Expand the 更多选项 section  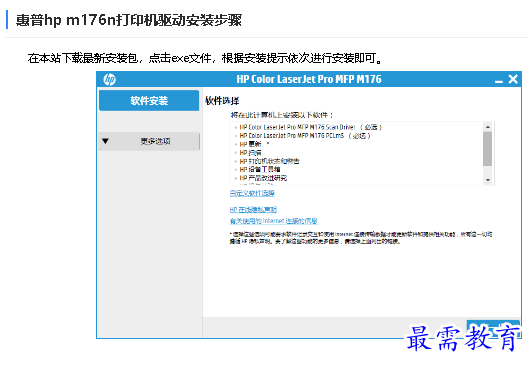coord(149,141)
